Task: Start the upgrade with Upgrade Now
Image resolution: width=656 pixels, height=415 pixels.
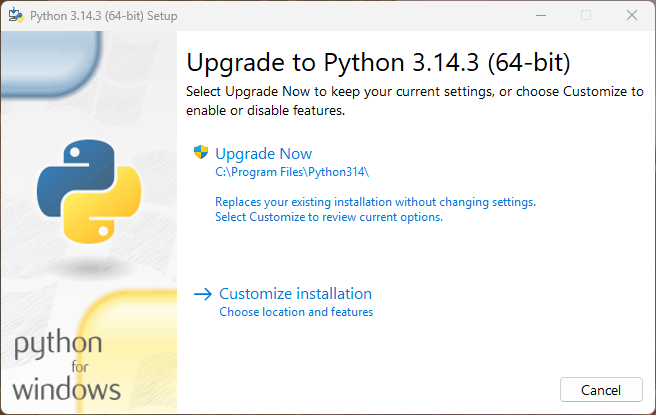Action: click(x=263, y=154)
